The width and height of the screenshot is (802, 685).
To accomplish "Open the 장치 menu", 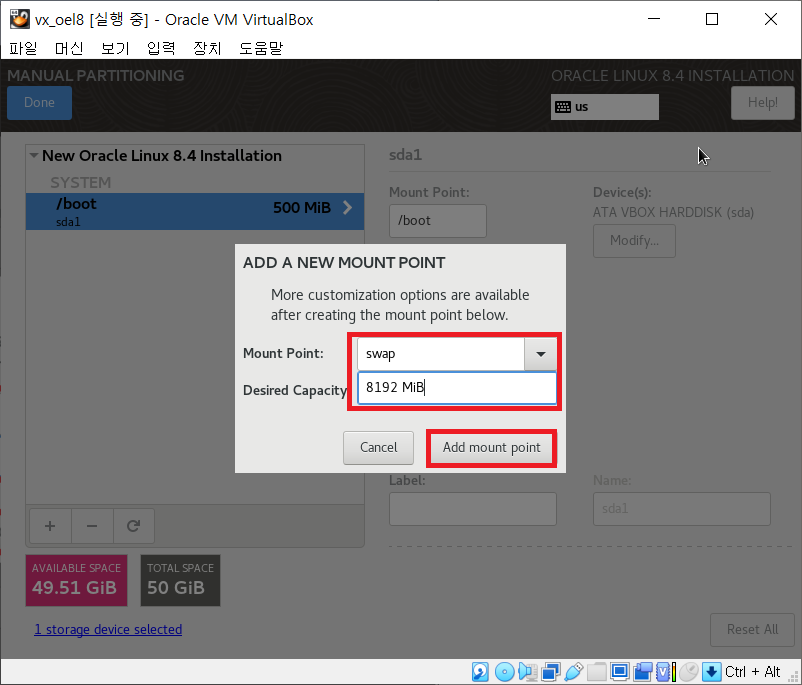I will click(x=207, y=48).
